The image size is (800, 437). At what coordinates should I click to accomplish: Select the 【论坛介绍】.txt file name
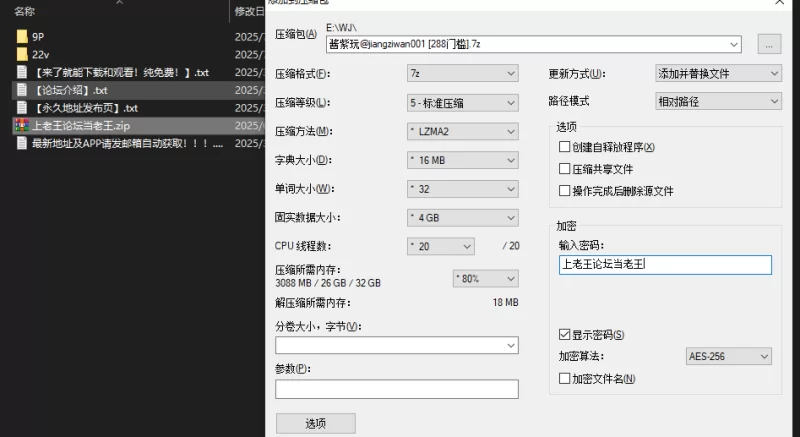point(70,90)
